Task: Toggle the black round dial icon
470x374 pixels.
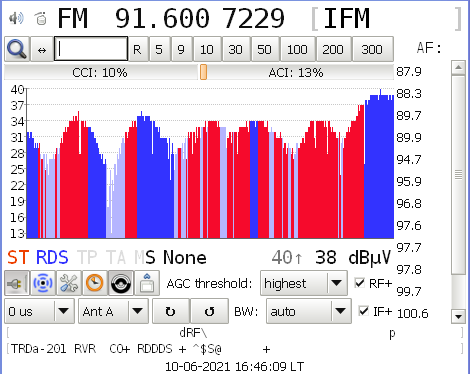Action: pos(121,283)
